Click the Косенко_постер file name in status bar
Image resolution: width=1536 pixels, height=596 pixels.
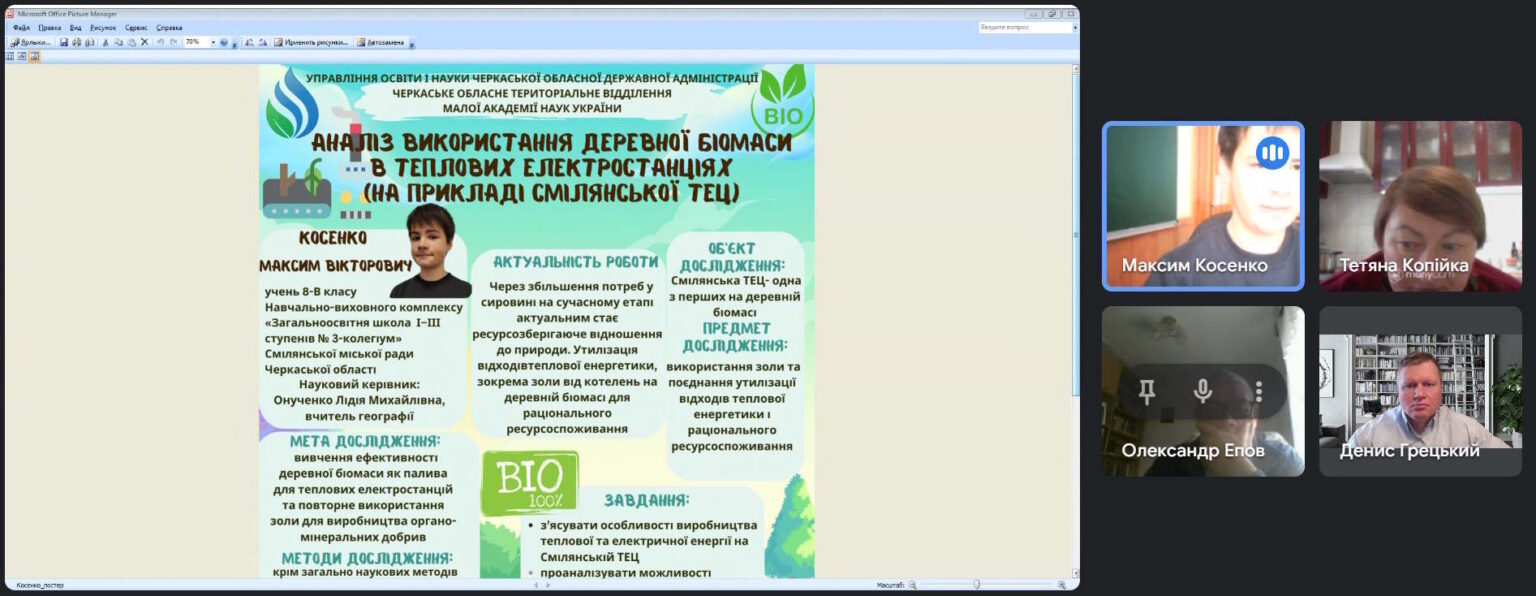click(40, 585)
